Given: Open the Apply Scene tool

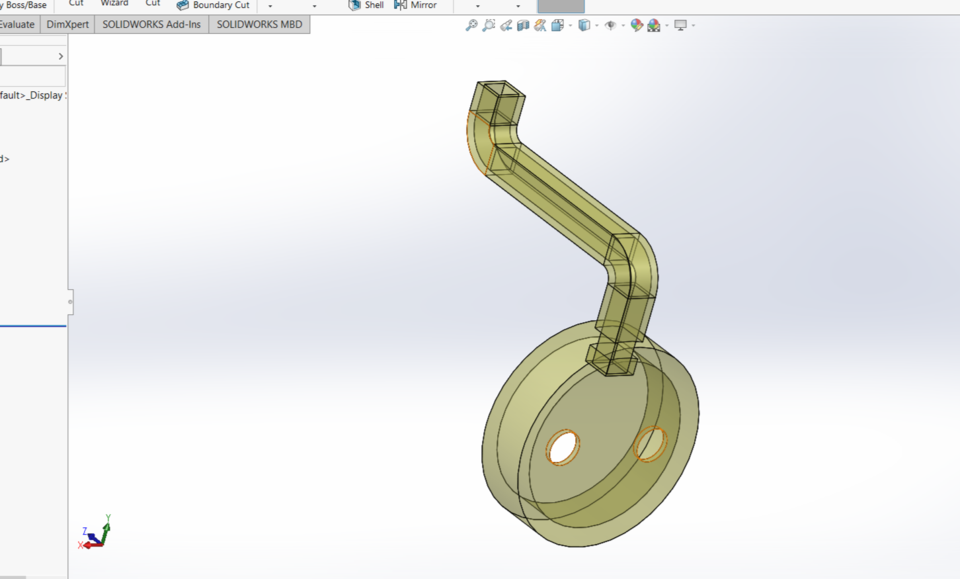Looking at the screenshot, I should 651,24.
